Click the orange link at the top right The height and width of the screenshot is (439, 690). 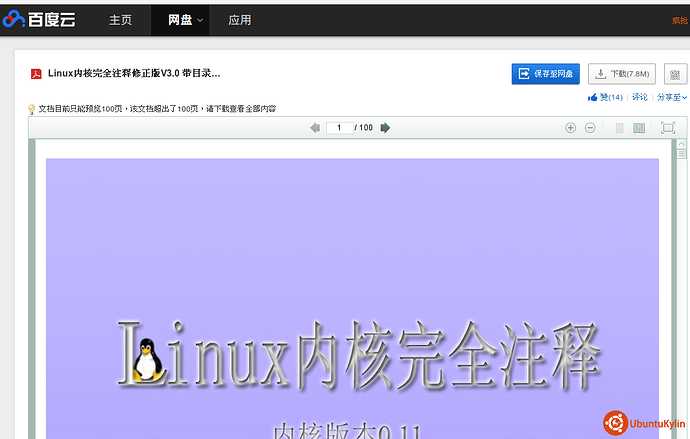[x=680, y=20]
